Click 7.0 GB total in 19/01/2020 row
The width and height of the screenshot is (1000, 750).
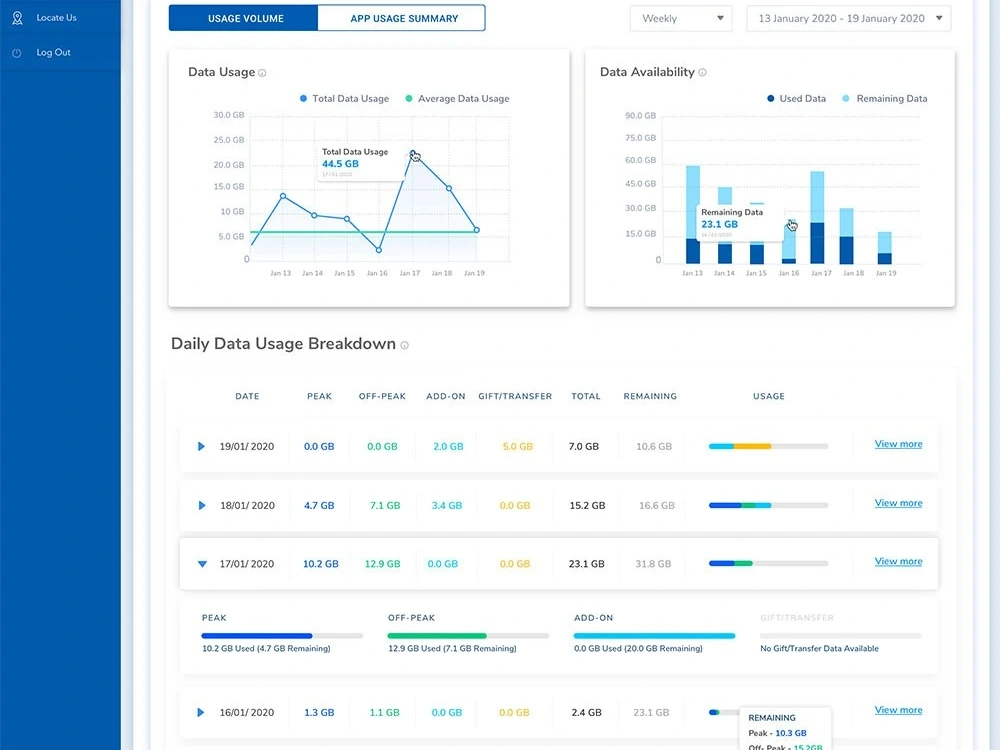[x=584, y=446]
